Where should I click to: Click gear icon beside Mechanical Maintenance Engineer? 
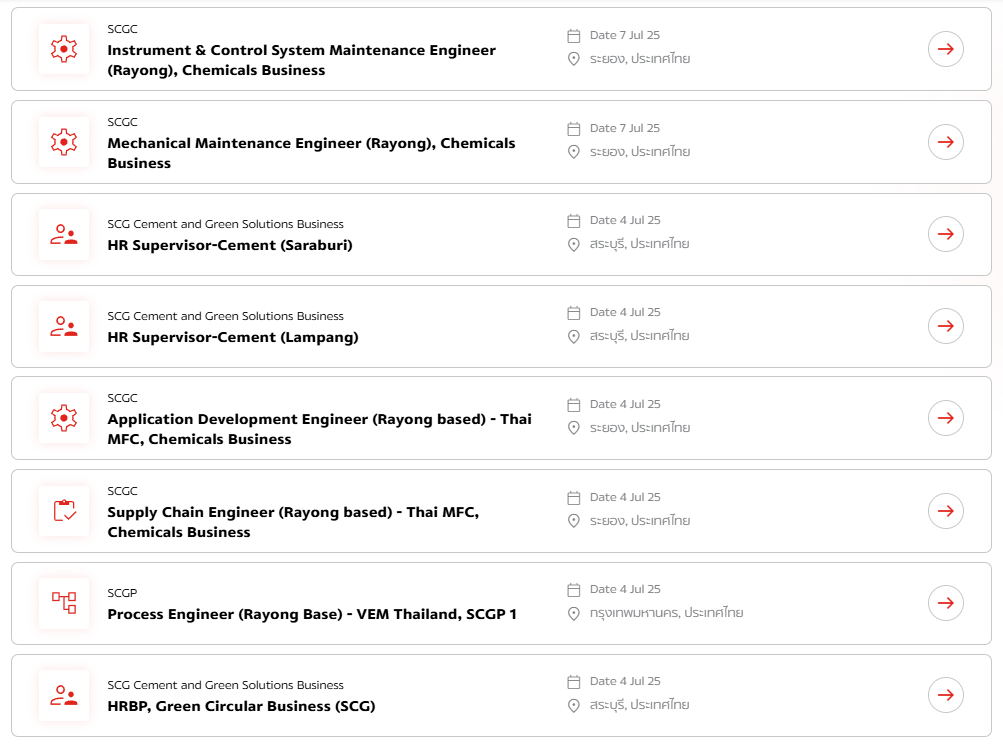coord(64,142)
